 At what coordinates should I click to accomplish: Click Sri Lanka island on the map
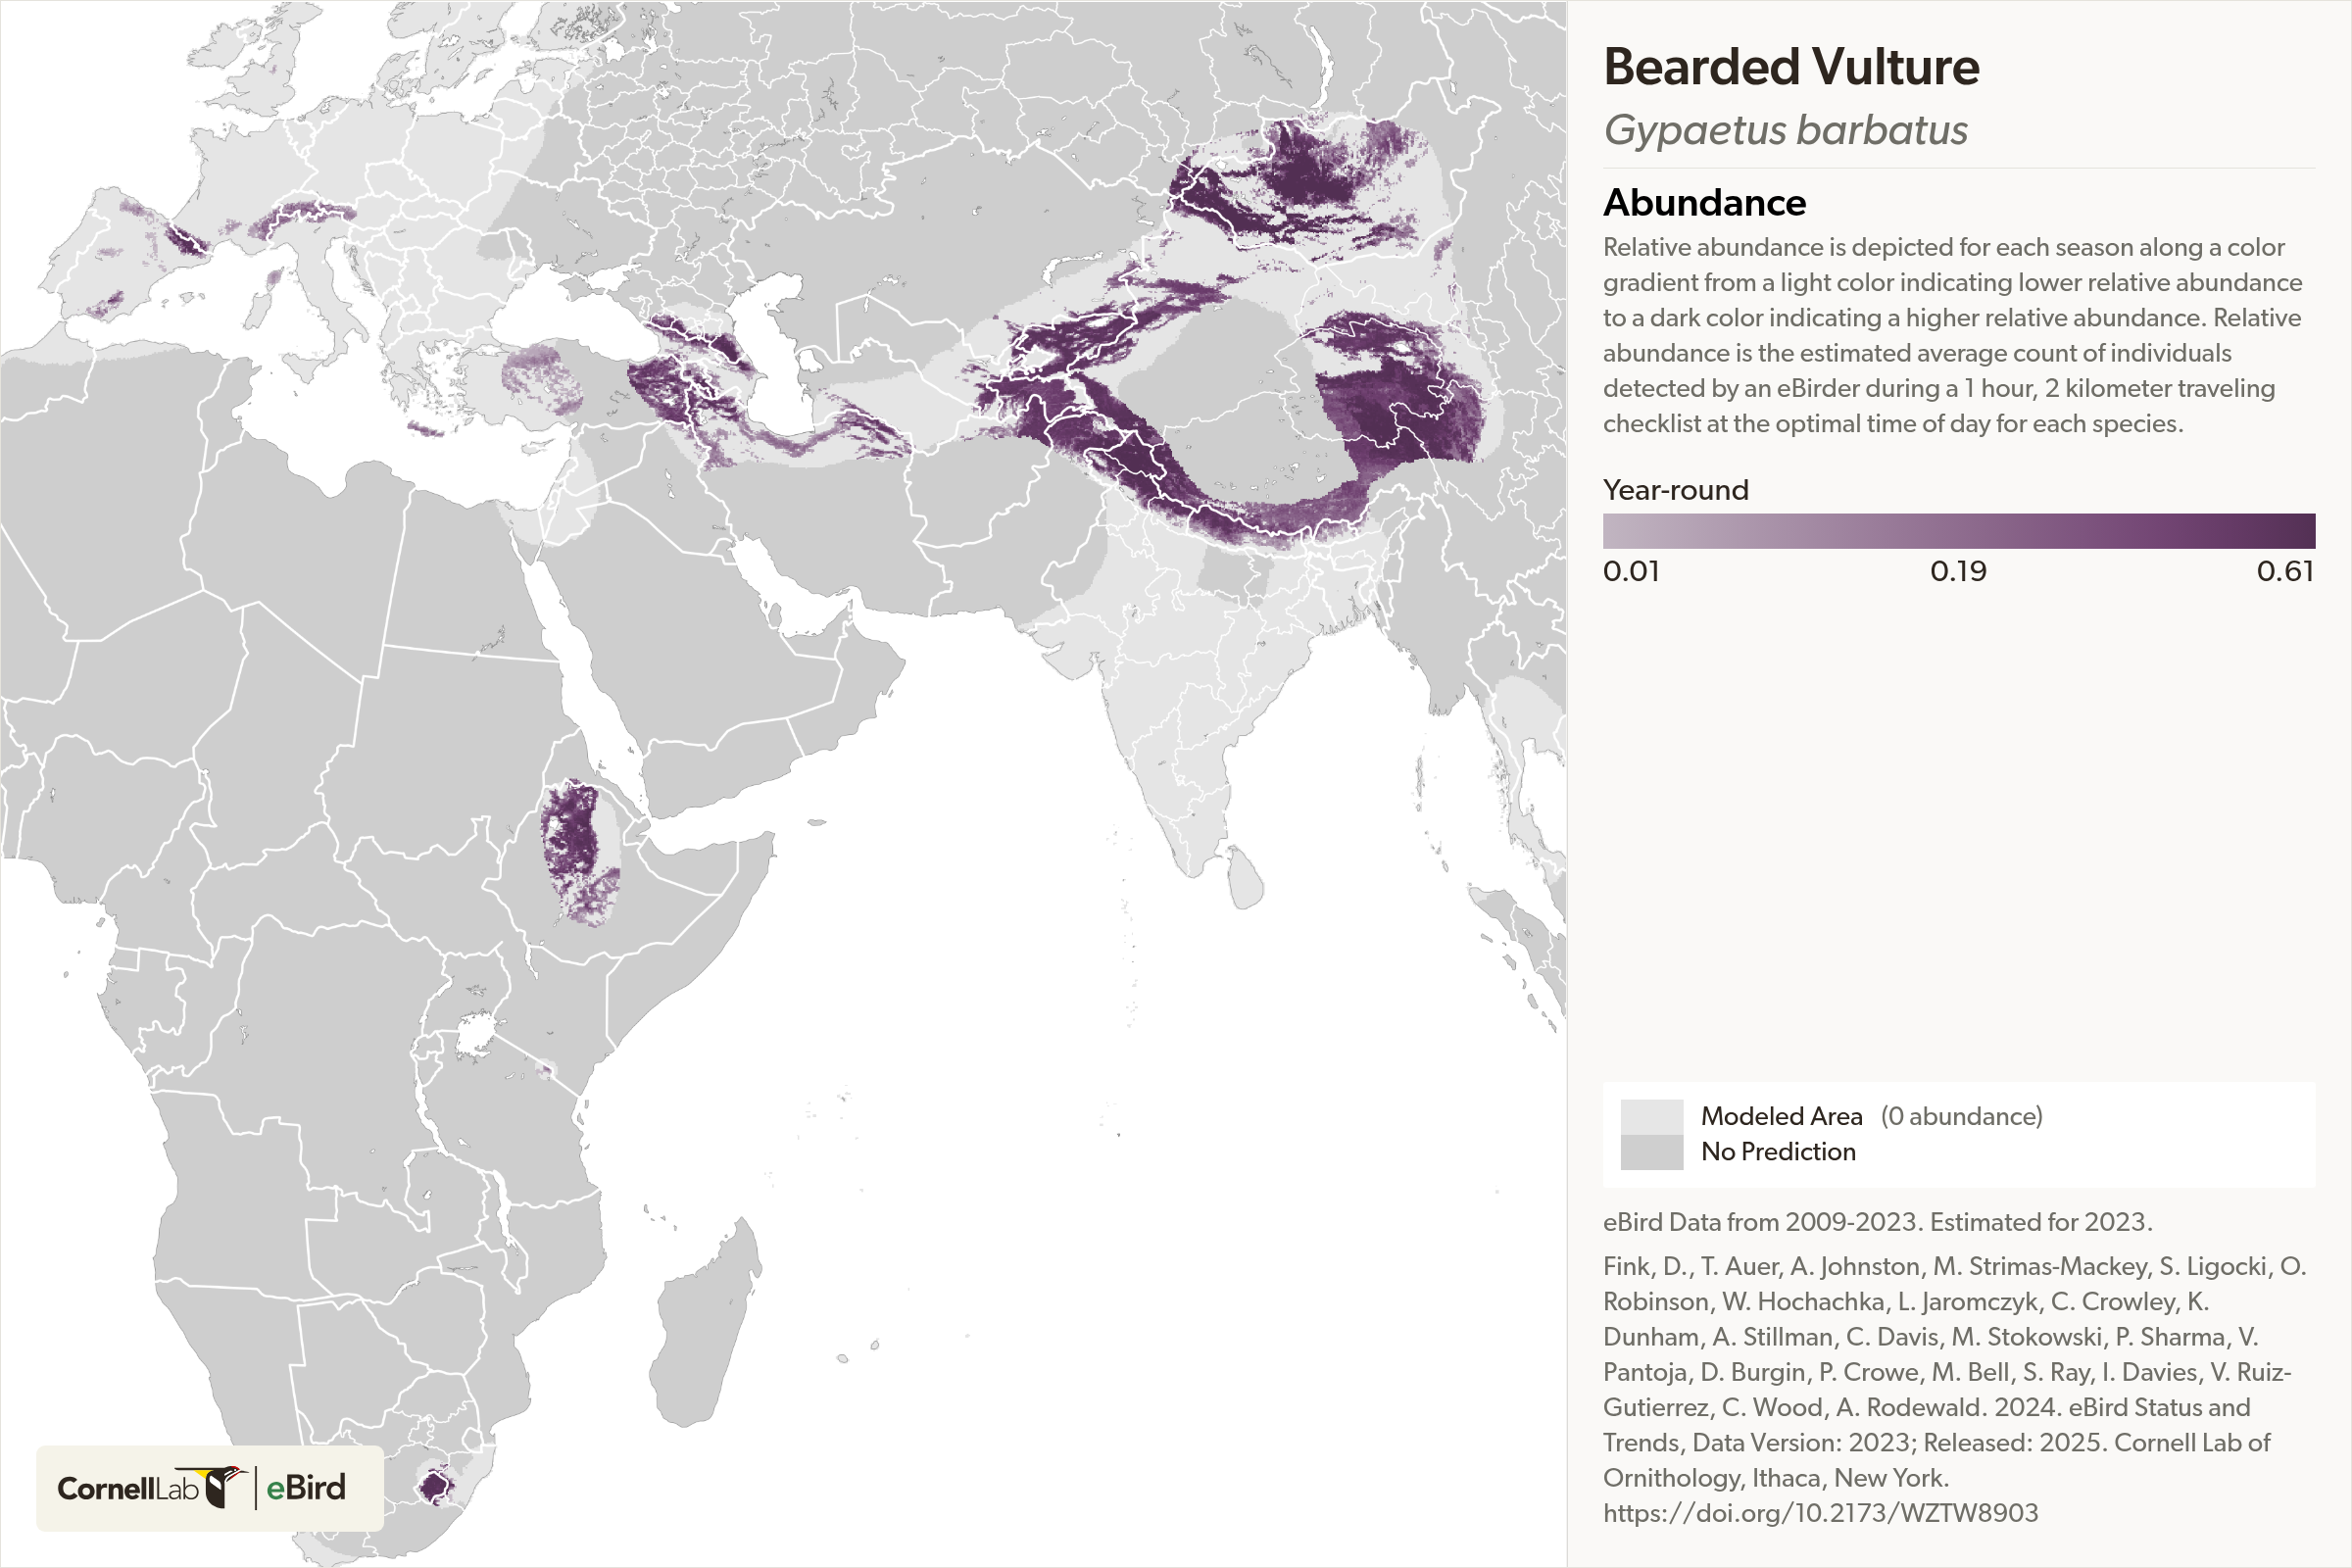pyautogui.click(x=1246, y=877)
